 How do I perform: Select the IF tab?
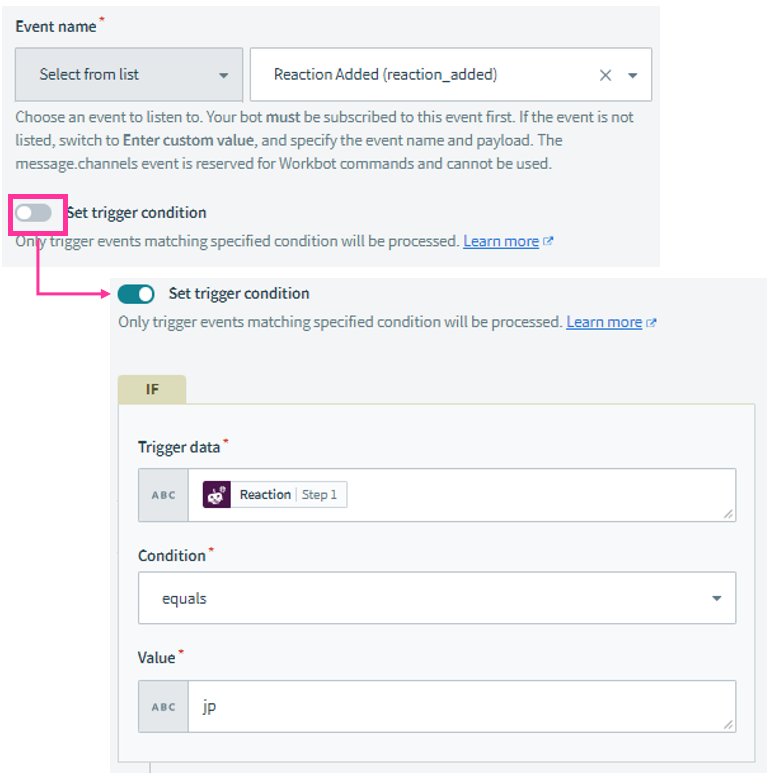coord(152,389)
